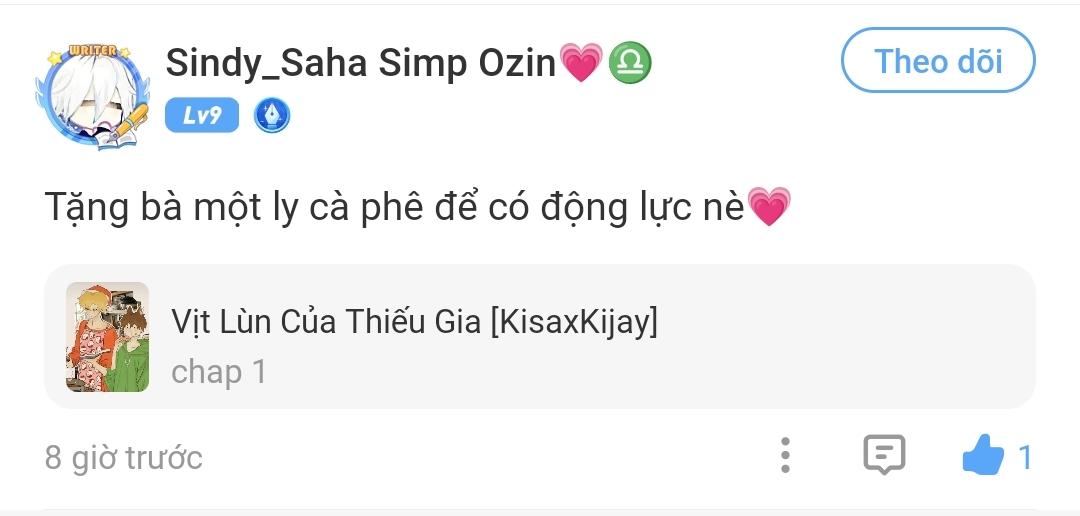Open the Vịt Lùn Của Thiếu Gia title

click(414, 321)
